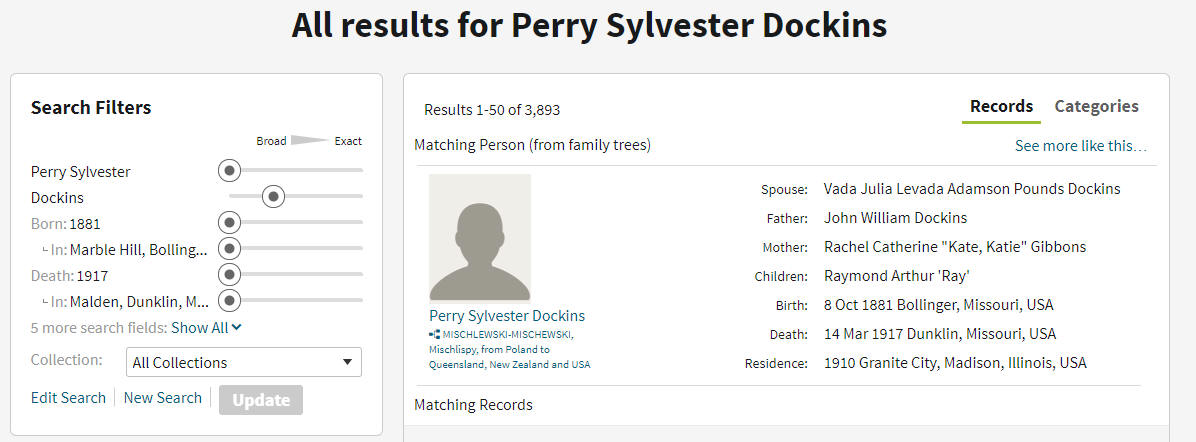Click the Perry Sylvester first name slider handle
The height and width of the screenshot is (442, 1196).
230,170
